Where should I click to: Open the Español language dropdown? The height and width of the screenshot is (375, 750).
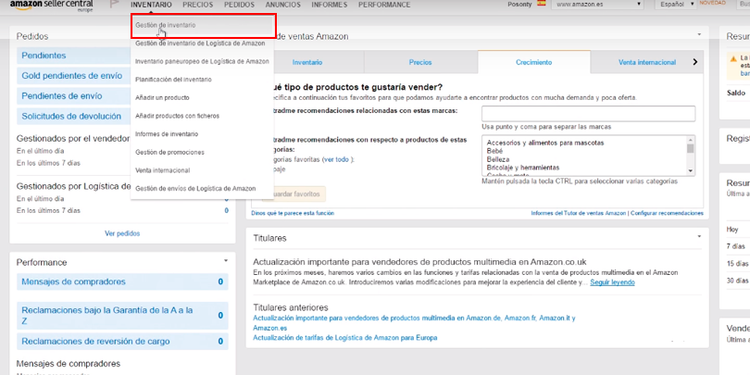675,4
